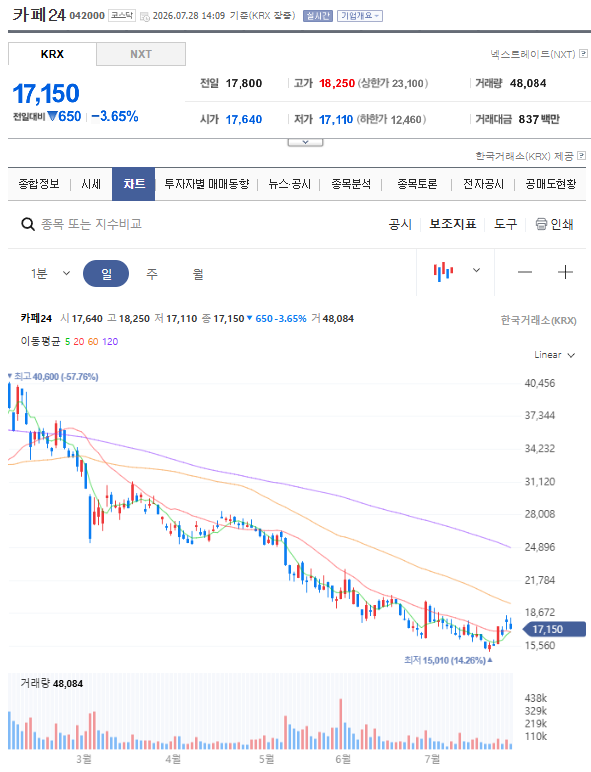Toggle the 60-day moving average
Screen dimensions: 591x772
tap(93, 342)
